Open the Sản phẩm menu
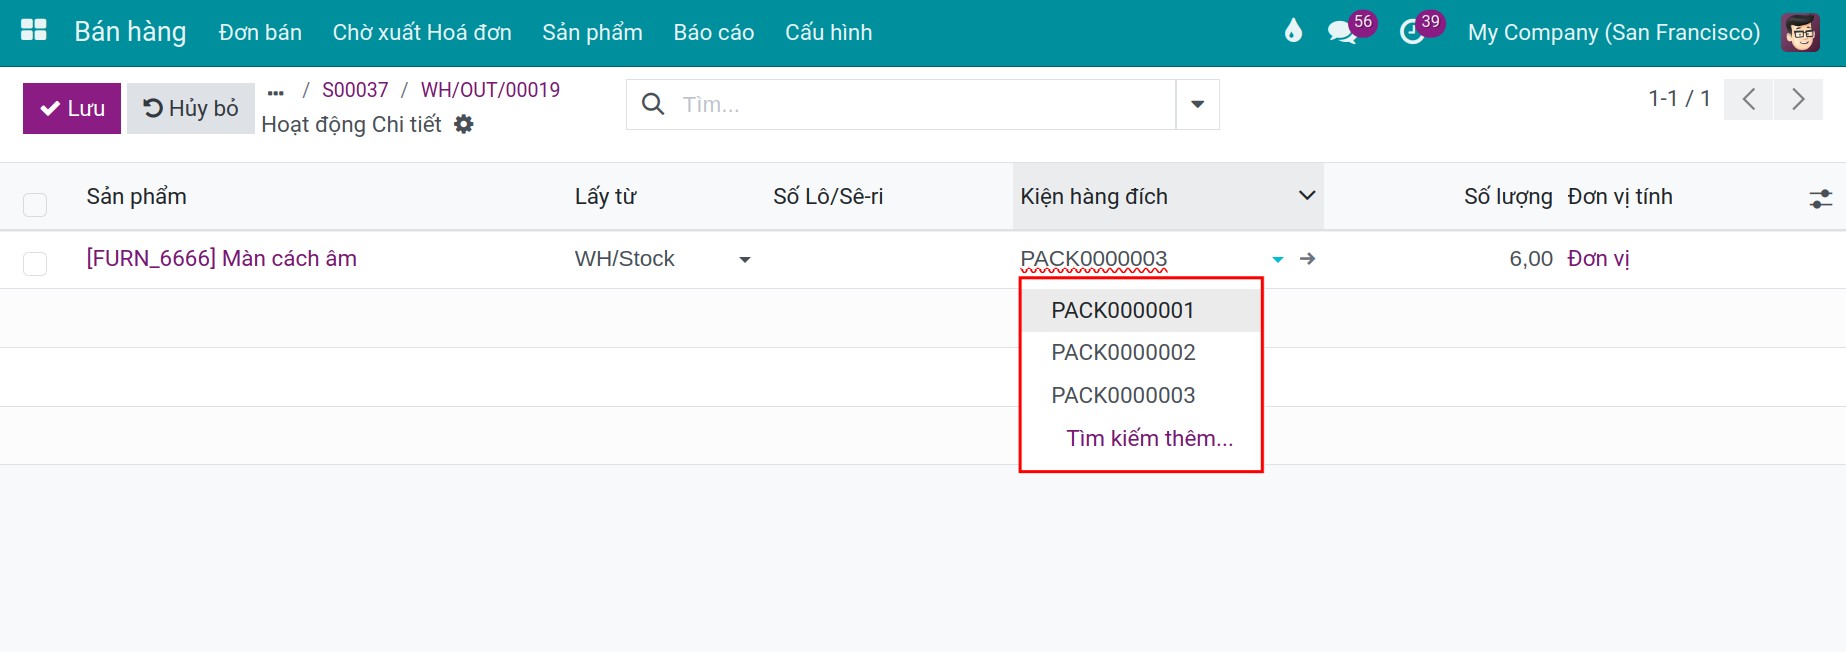 592,32
